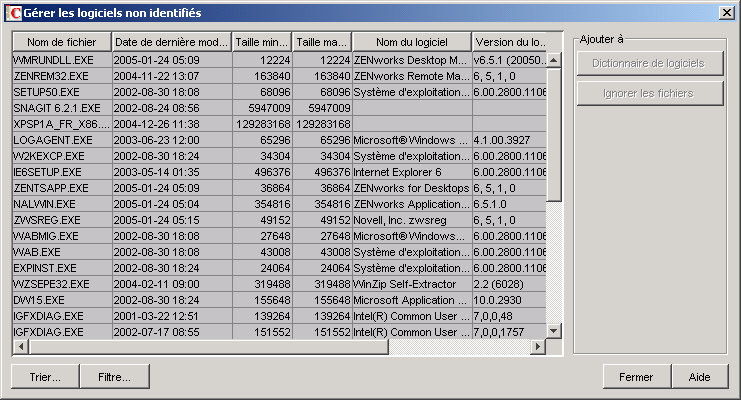Select XPSP1A_FR_X86... file

coord(62,124)
